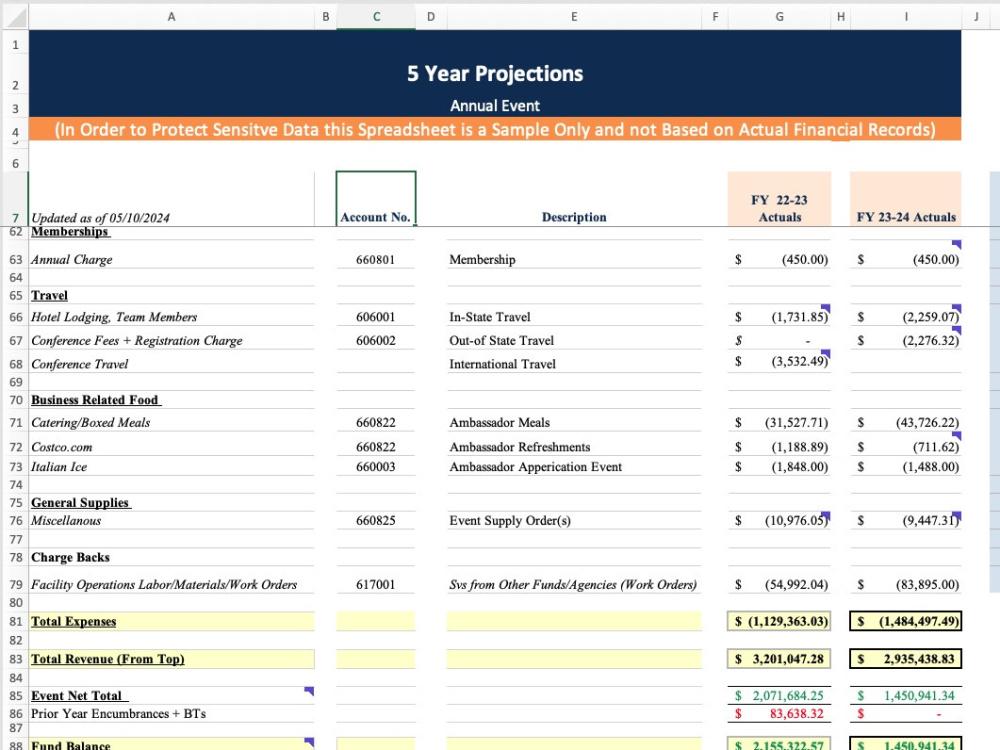
Task: Click account number 606002
Action: coord(376,341)
